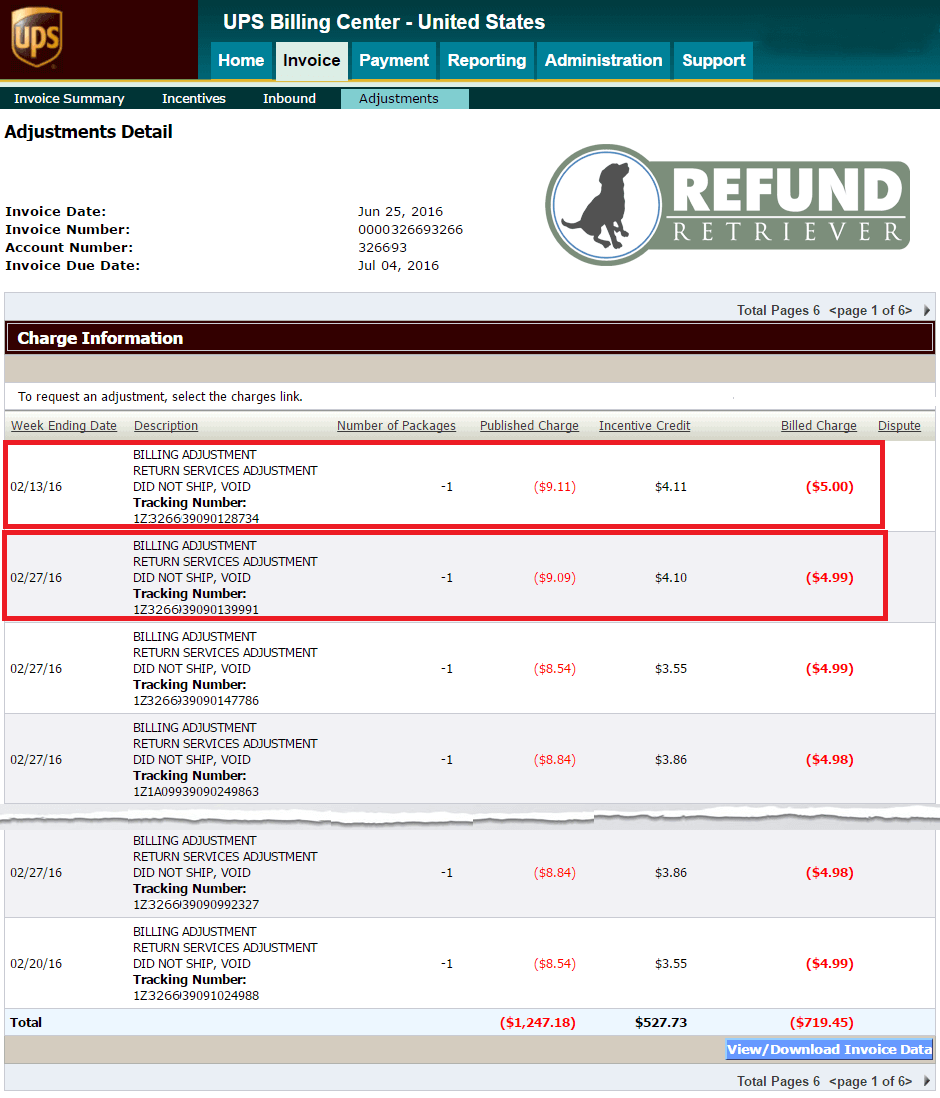Select the Administration tab

pyautogui.click(x=603, y=61)
